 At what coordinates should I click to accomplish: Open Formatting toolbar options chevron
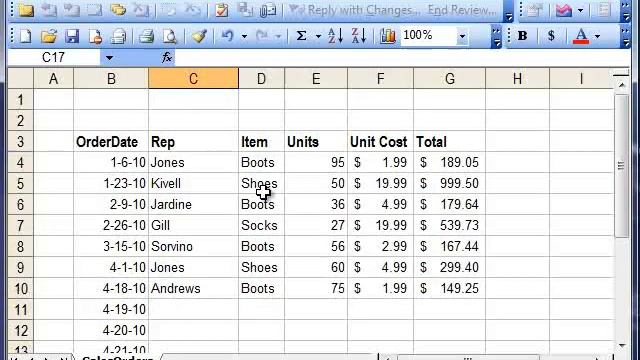(x=625, y=37)
